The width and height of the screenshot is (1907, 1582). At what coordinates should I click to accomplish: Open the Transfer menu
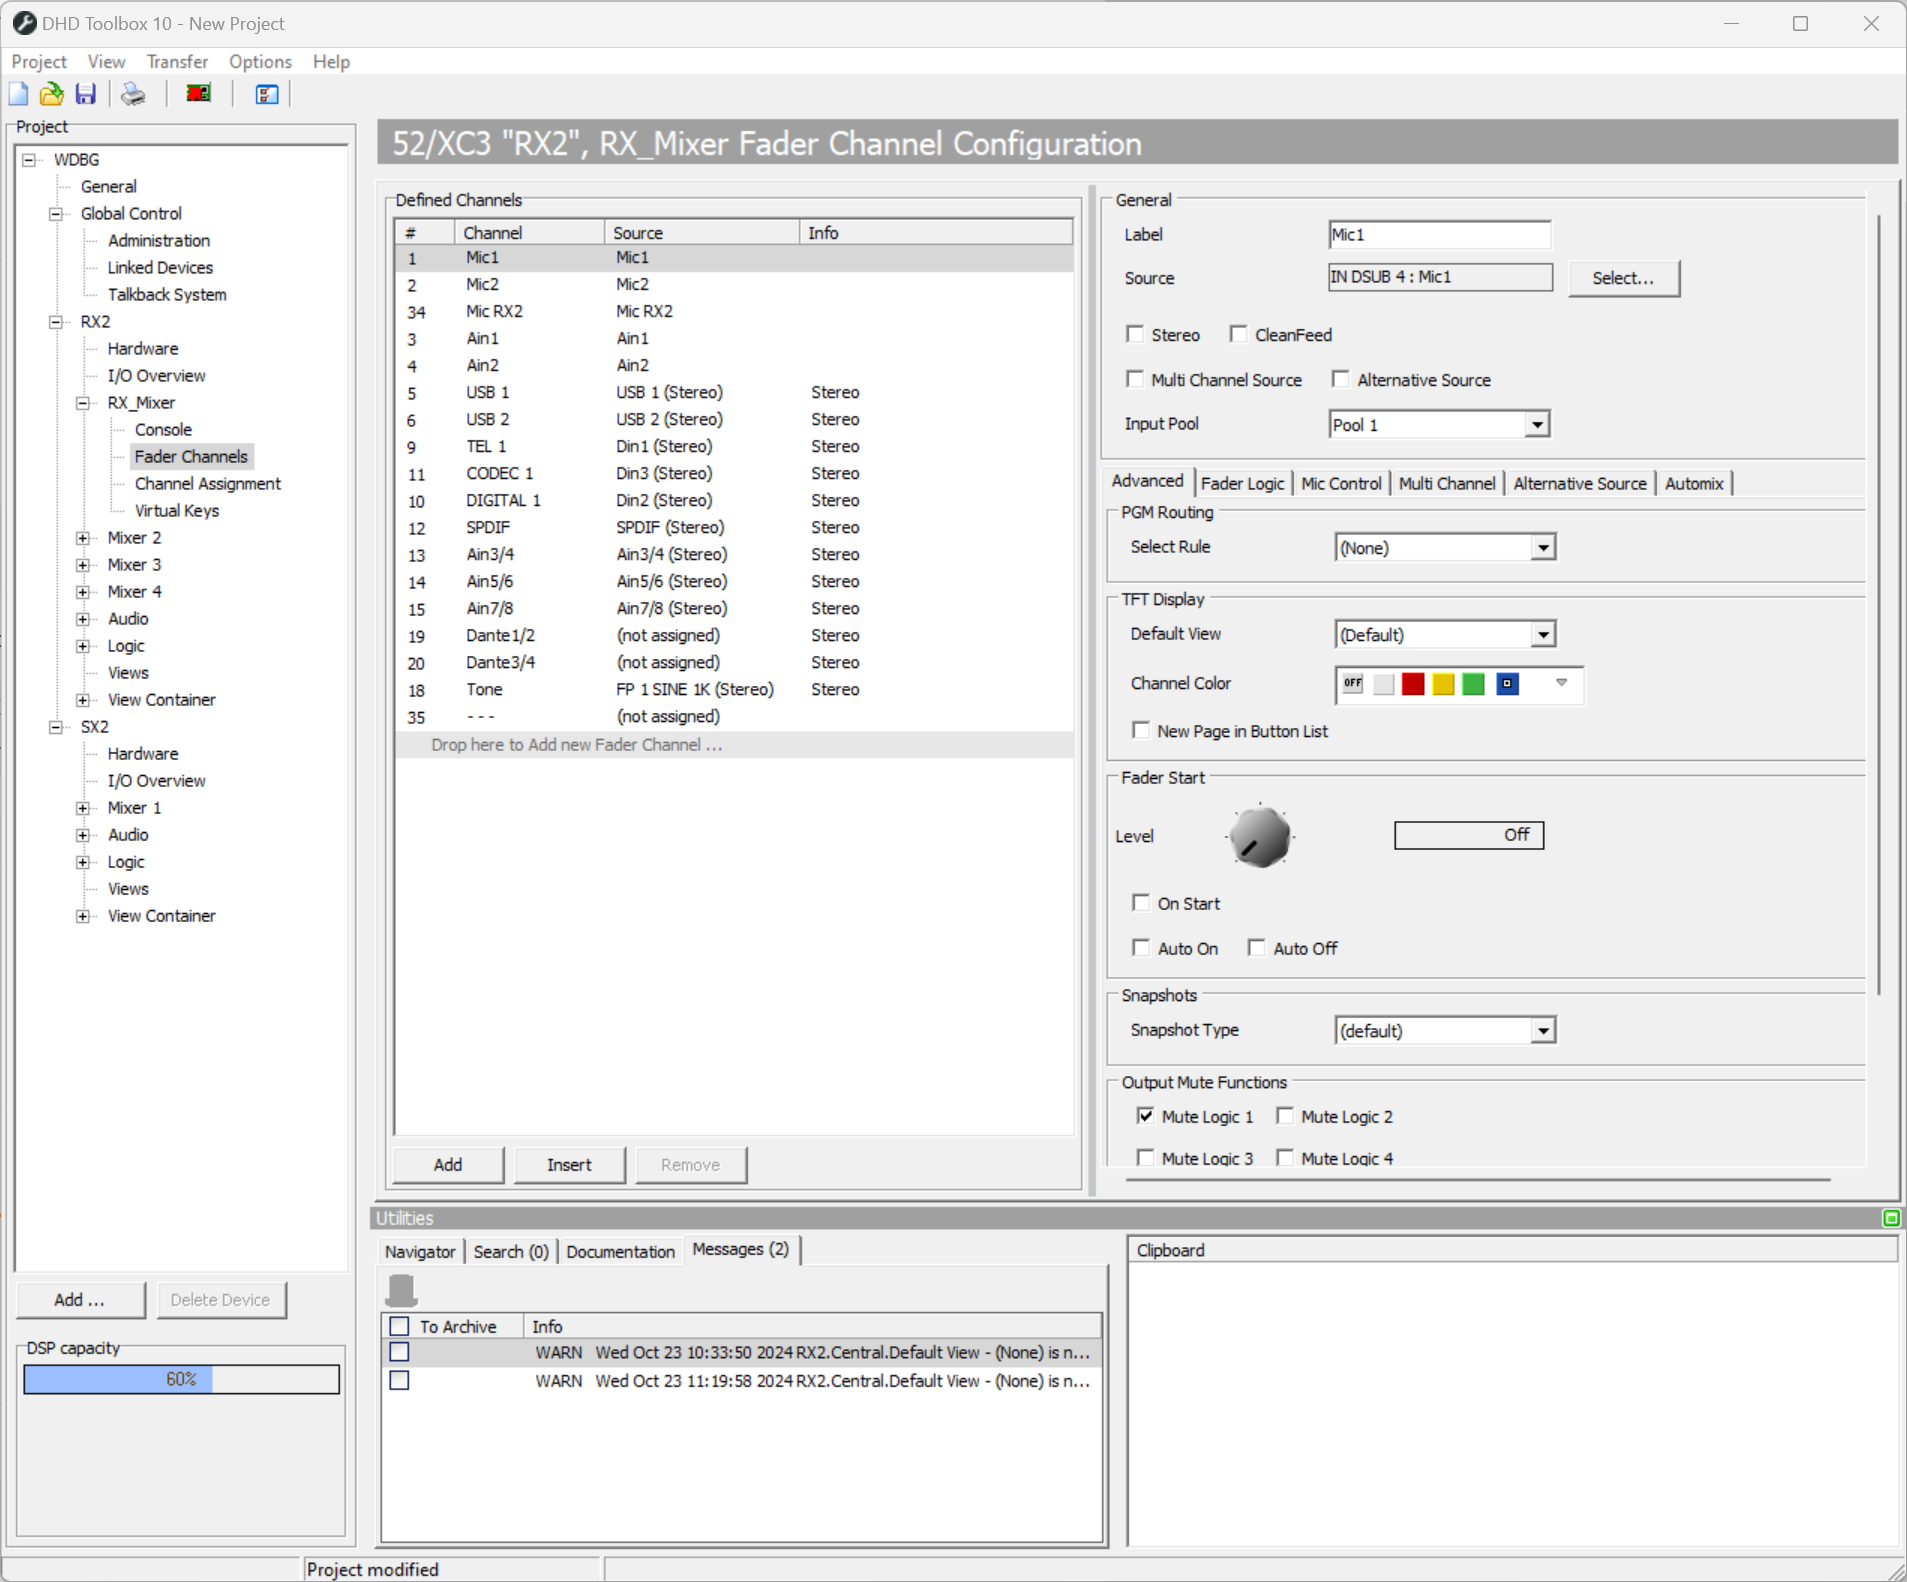click(177, 61)
